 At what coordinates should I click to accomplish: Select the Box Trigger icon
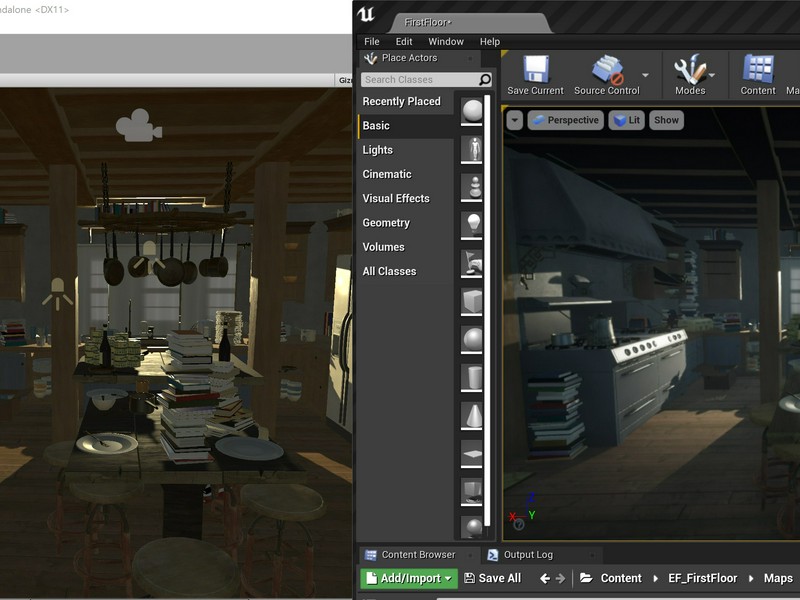click(472, 491)
